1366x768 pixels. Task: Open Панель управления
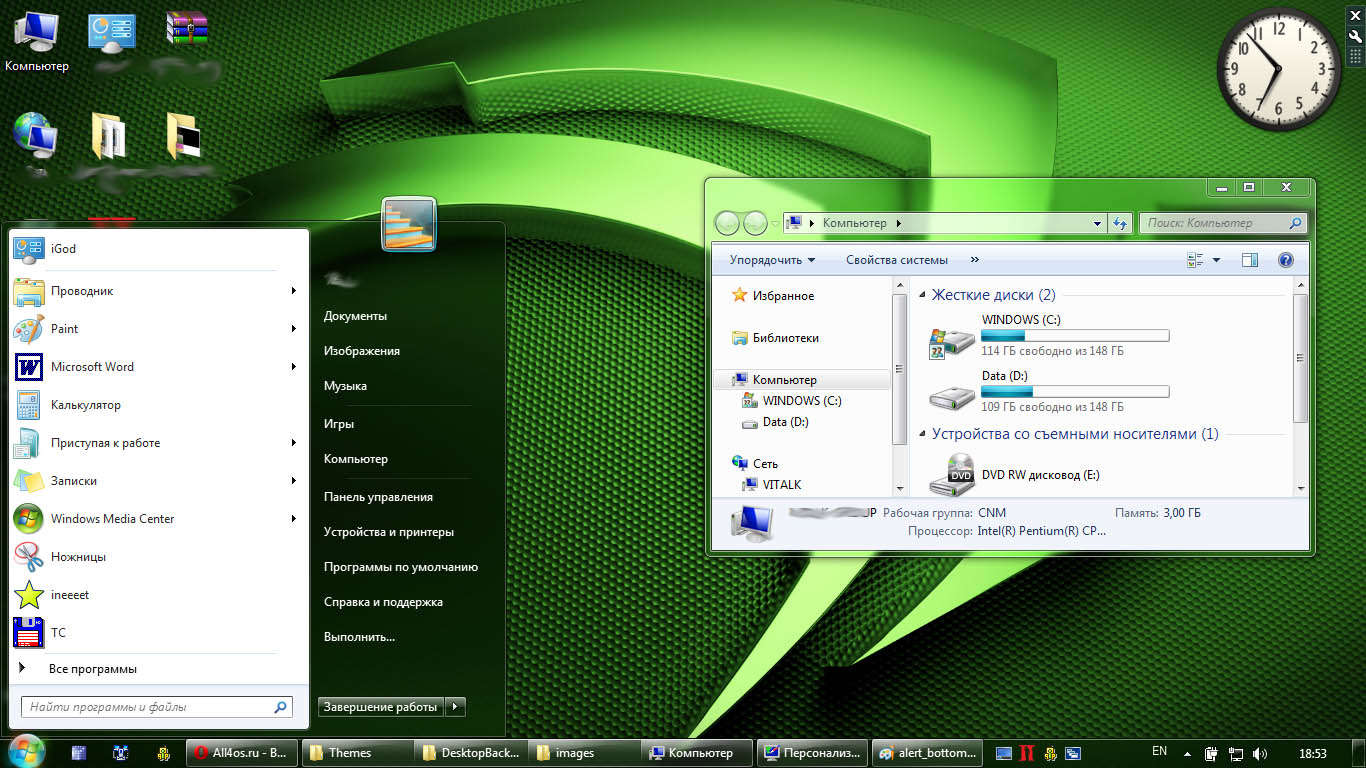(378, 497)
